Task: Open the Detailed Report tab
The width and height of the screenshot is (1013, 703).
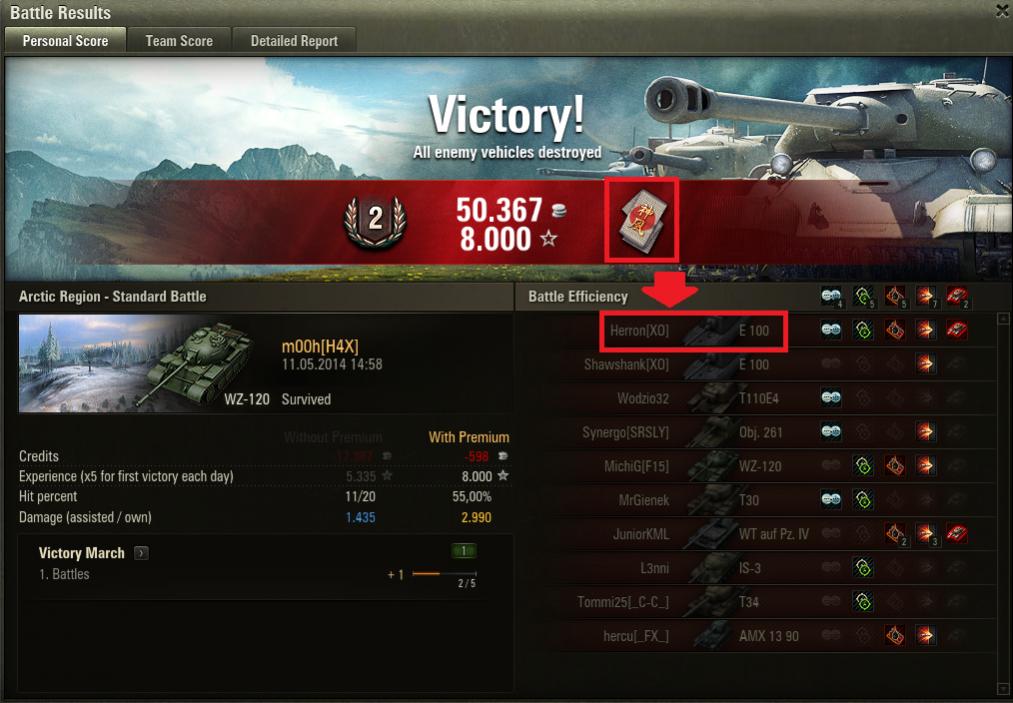Action: coord(294,41)
